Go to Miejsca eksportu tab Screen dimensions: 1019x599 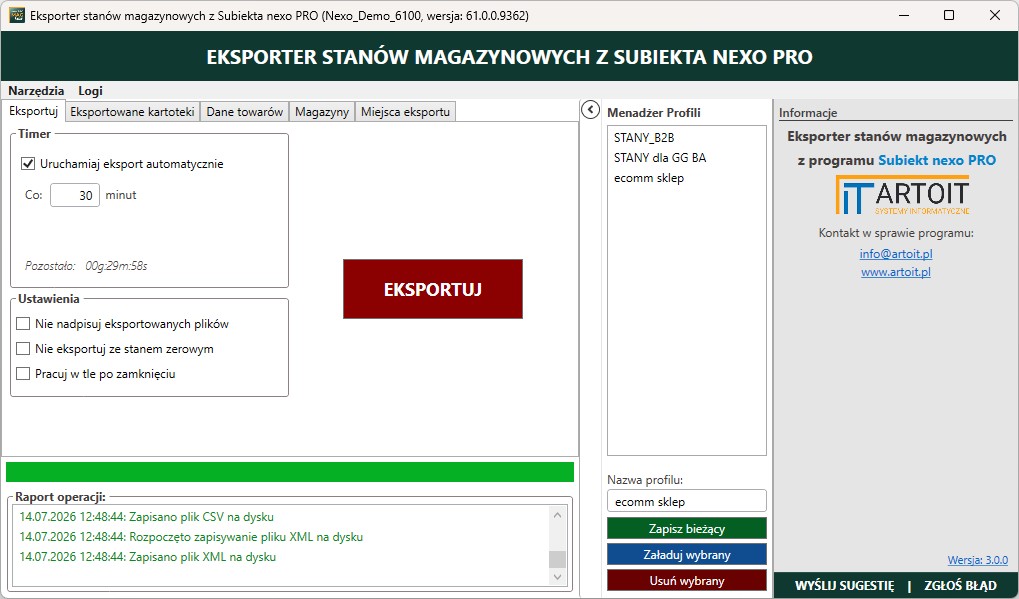point(406,112)
